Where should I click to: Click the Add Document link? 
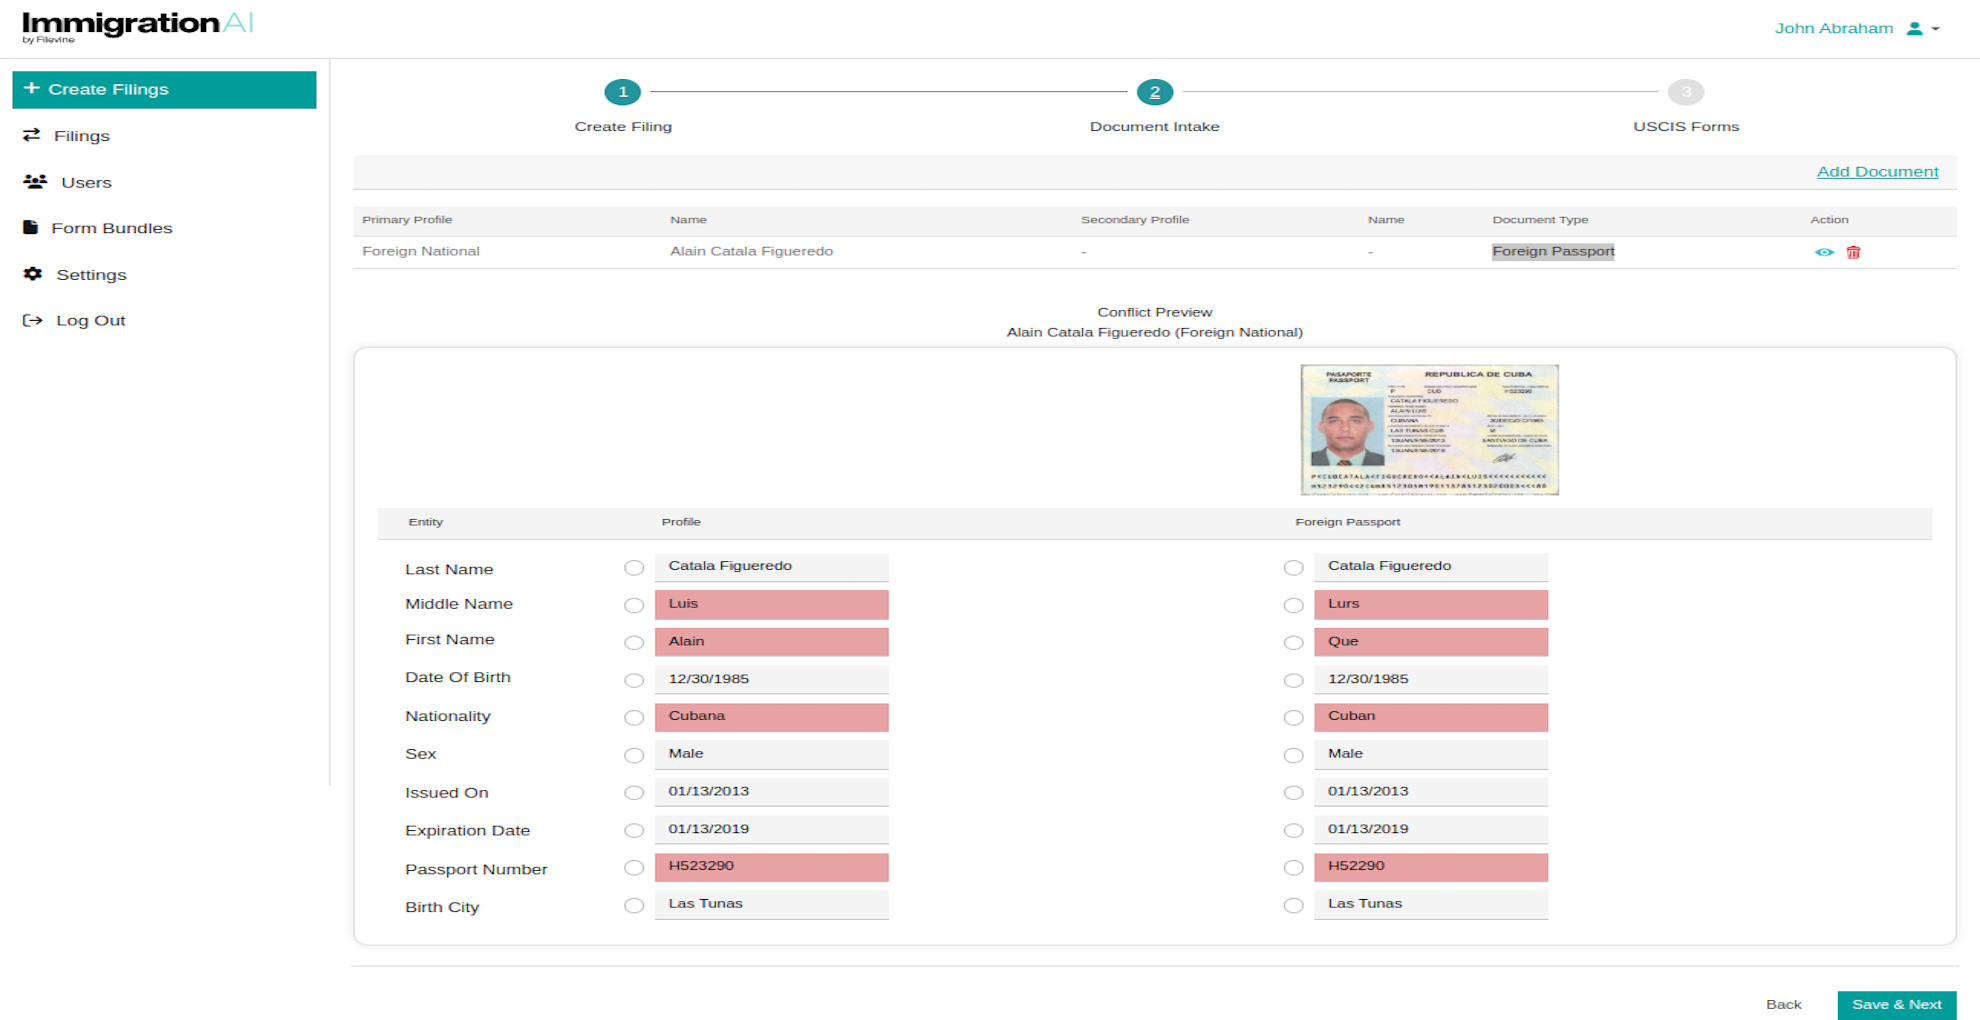coord(1878,171)
